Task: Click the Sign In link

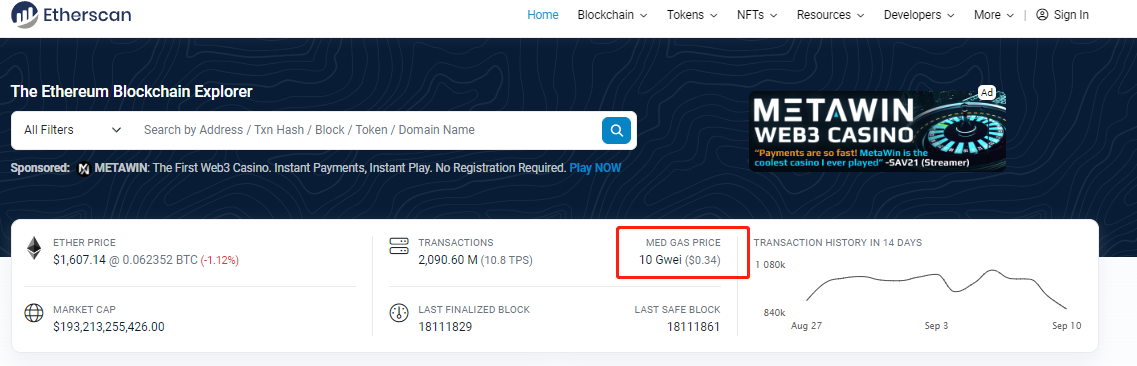Action: 1071,14
